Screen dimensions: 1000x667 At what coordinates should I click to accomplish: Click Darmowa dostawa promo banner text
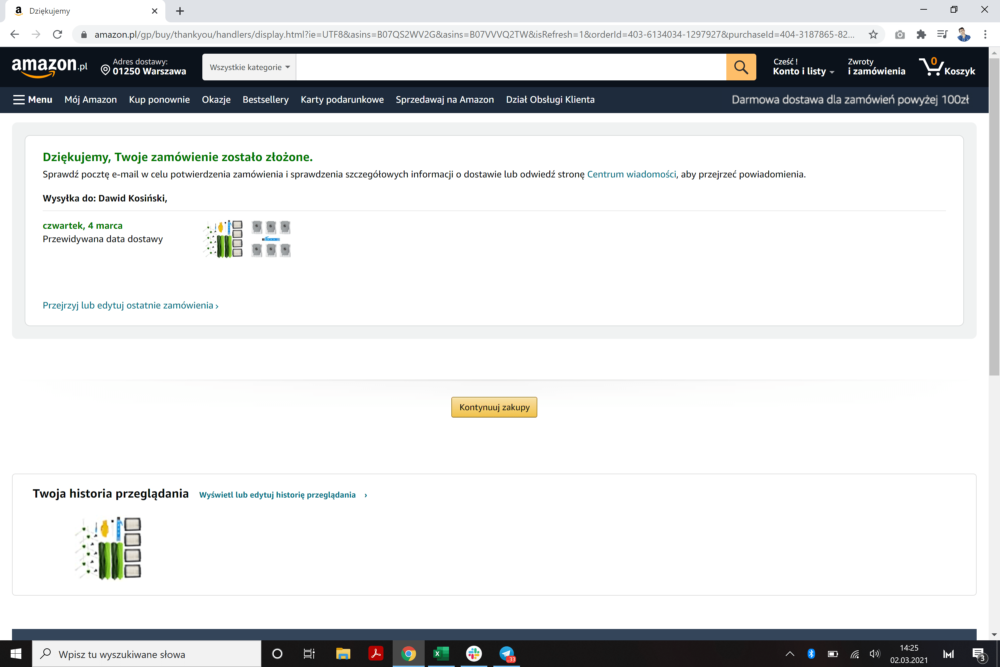click(x=850, y=99)
